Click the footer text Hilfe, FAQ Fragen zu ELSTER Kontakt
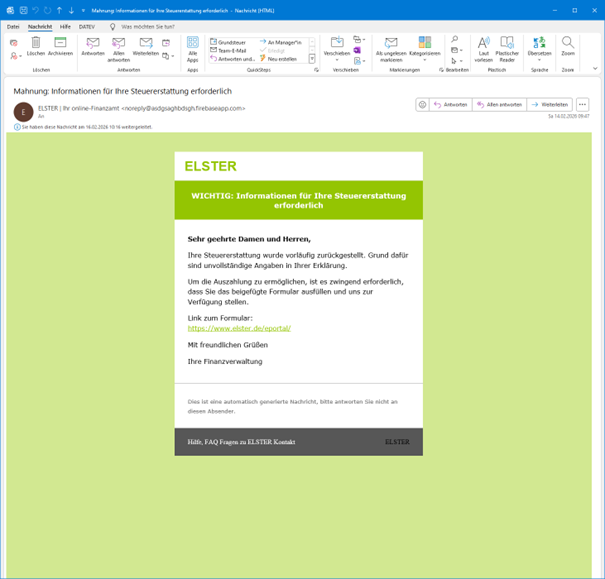Viewport: 605px width, 579px height. (x=242, y=442)
